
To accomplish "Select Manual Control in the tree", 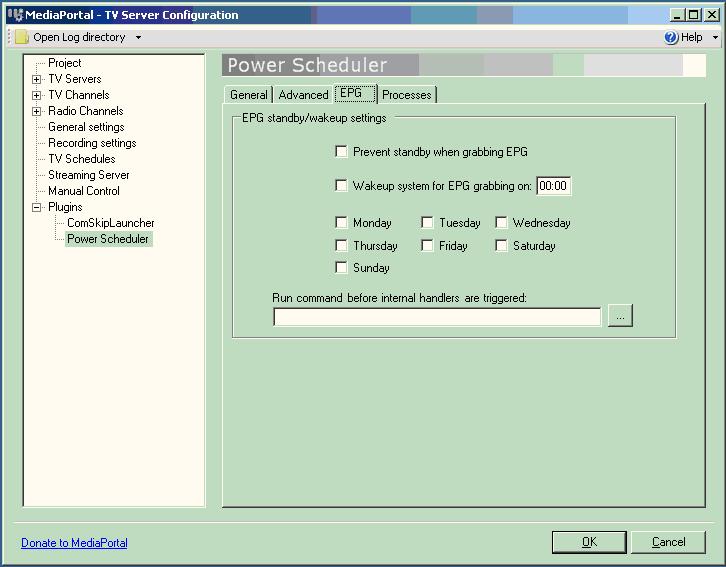I will point(83,191).
